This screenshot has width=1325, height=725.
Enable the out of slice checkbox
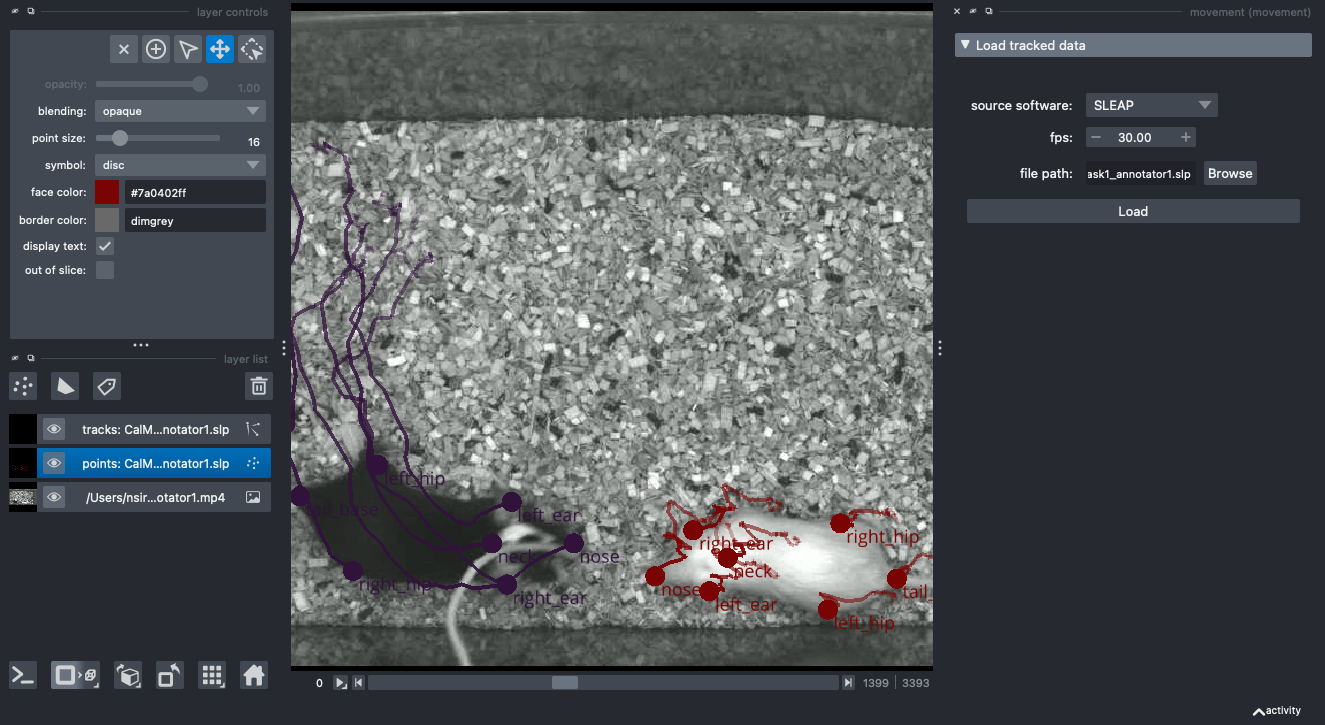(105, 270)
